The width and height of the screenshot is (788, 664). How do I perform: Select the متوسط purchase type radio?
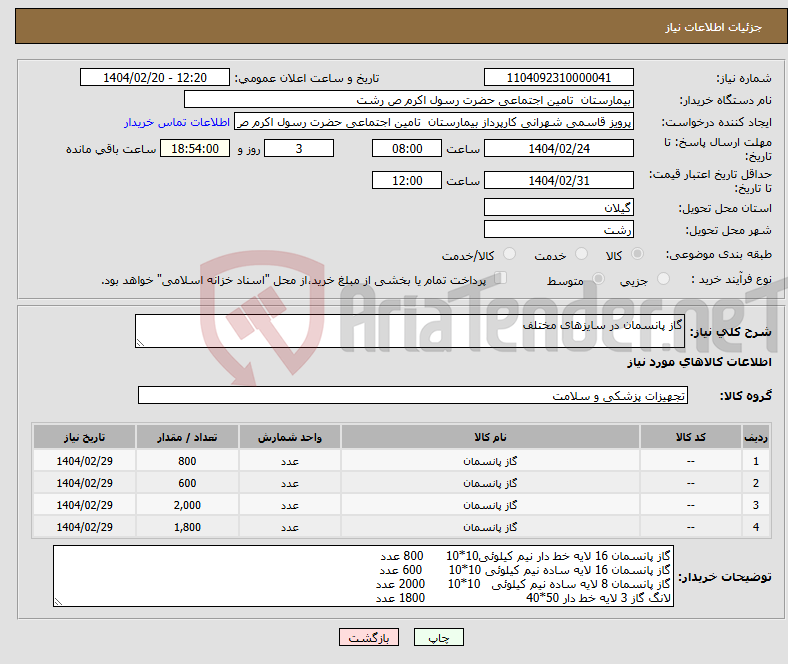(599, 278)
